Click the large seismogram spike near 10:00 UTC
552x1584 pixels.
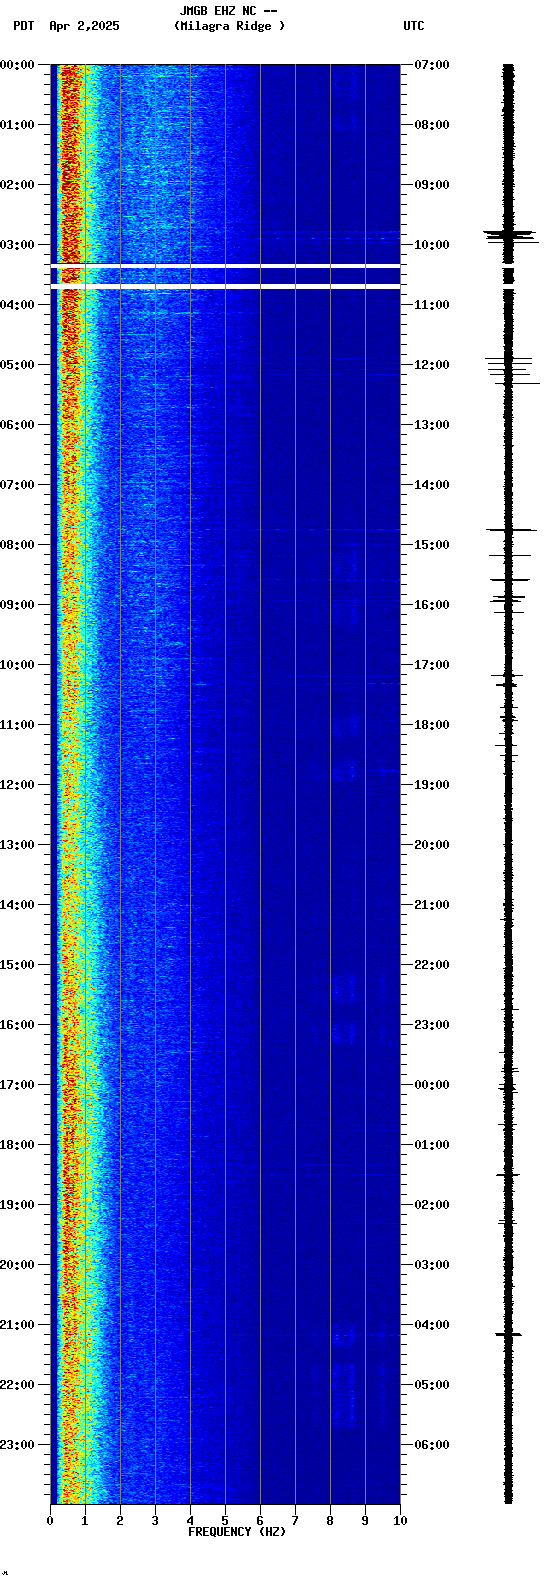click(510, 236)
